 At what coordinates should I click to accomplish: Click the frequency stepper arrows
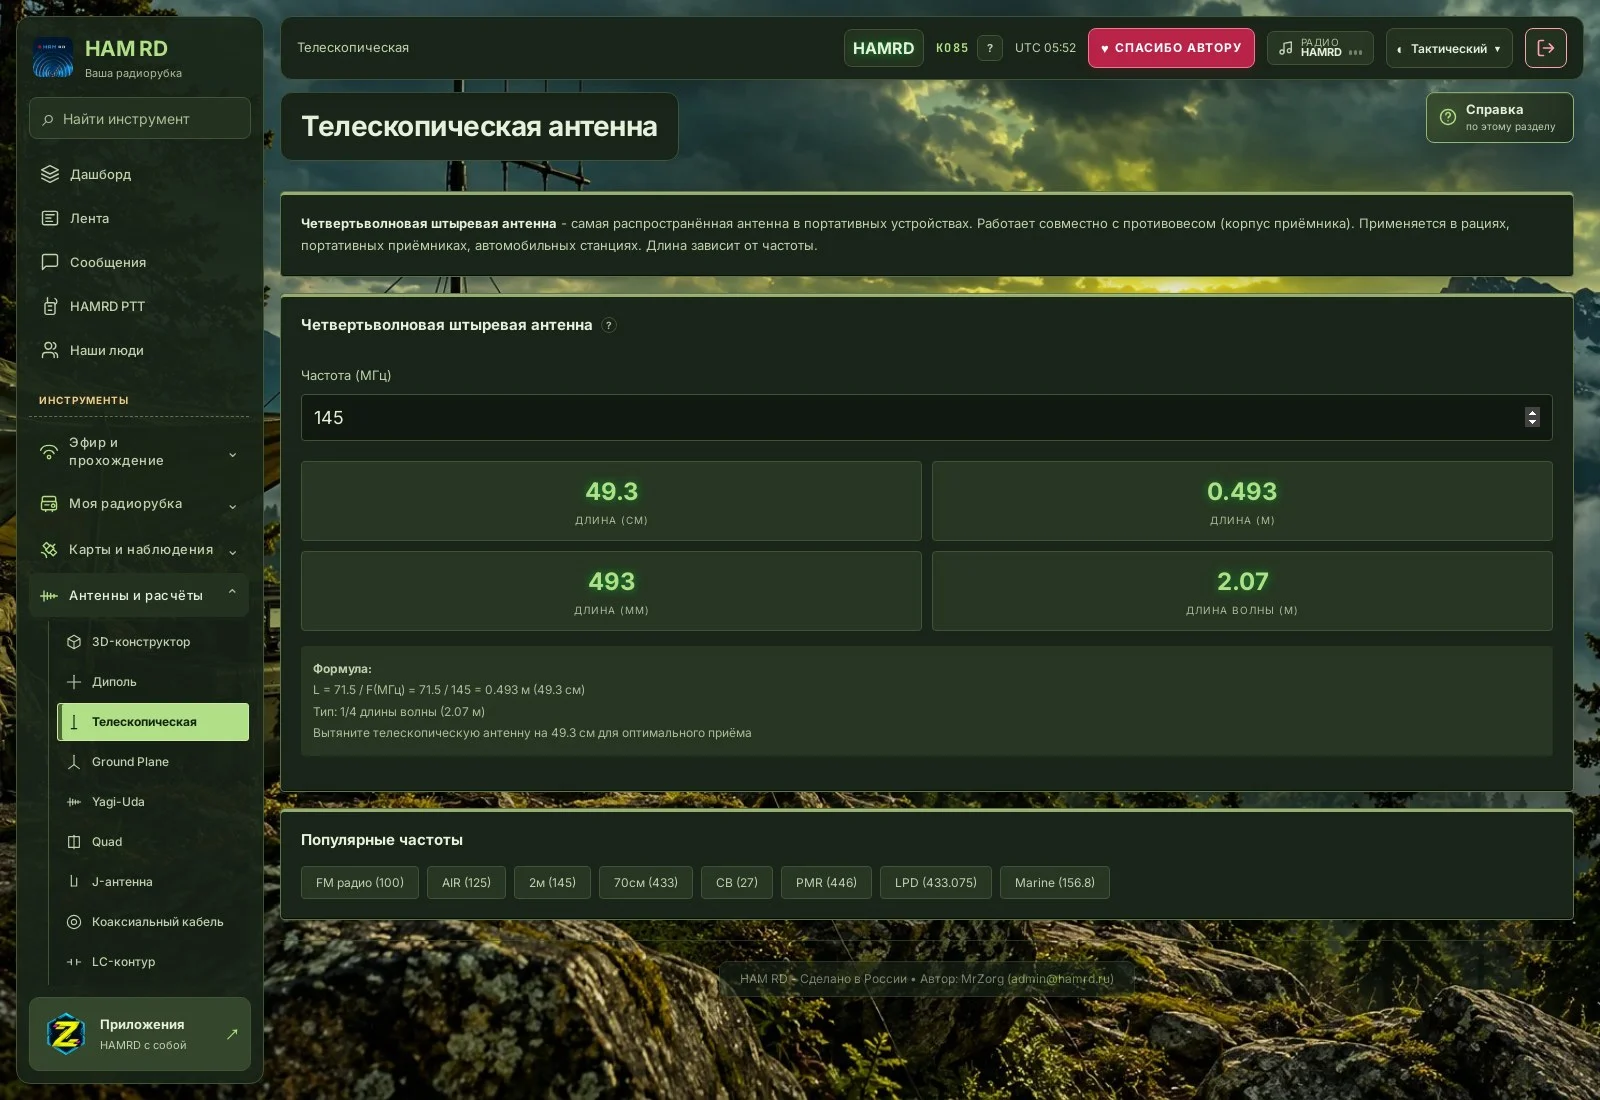pyautogui.click(x=1532, y=418)
